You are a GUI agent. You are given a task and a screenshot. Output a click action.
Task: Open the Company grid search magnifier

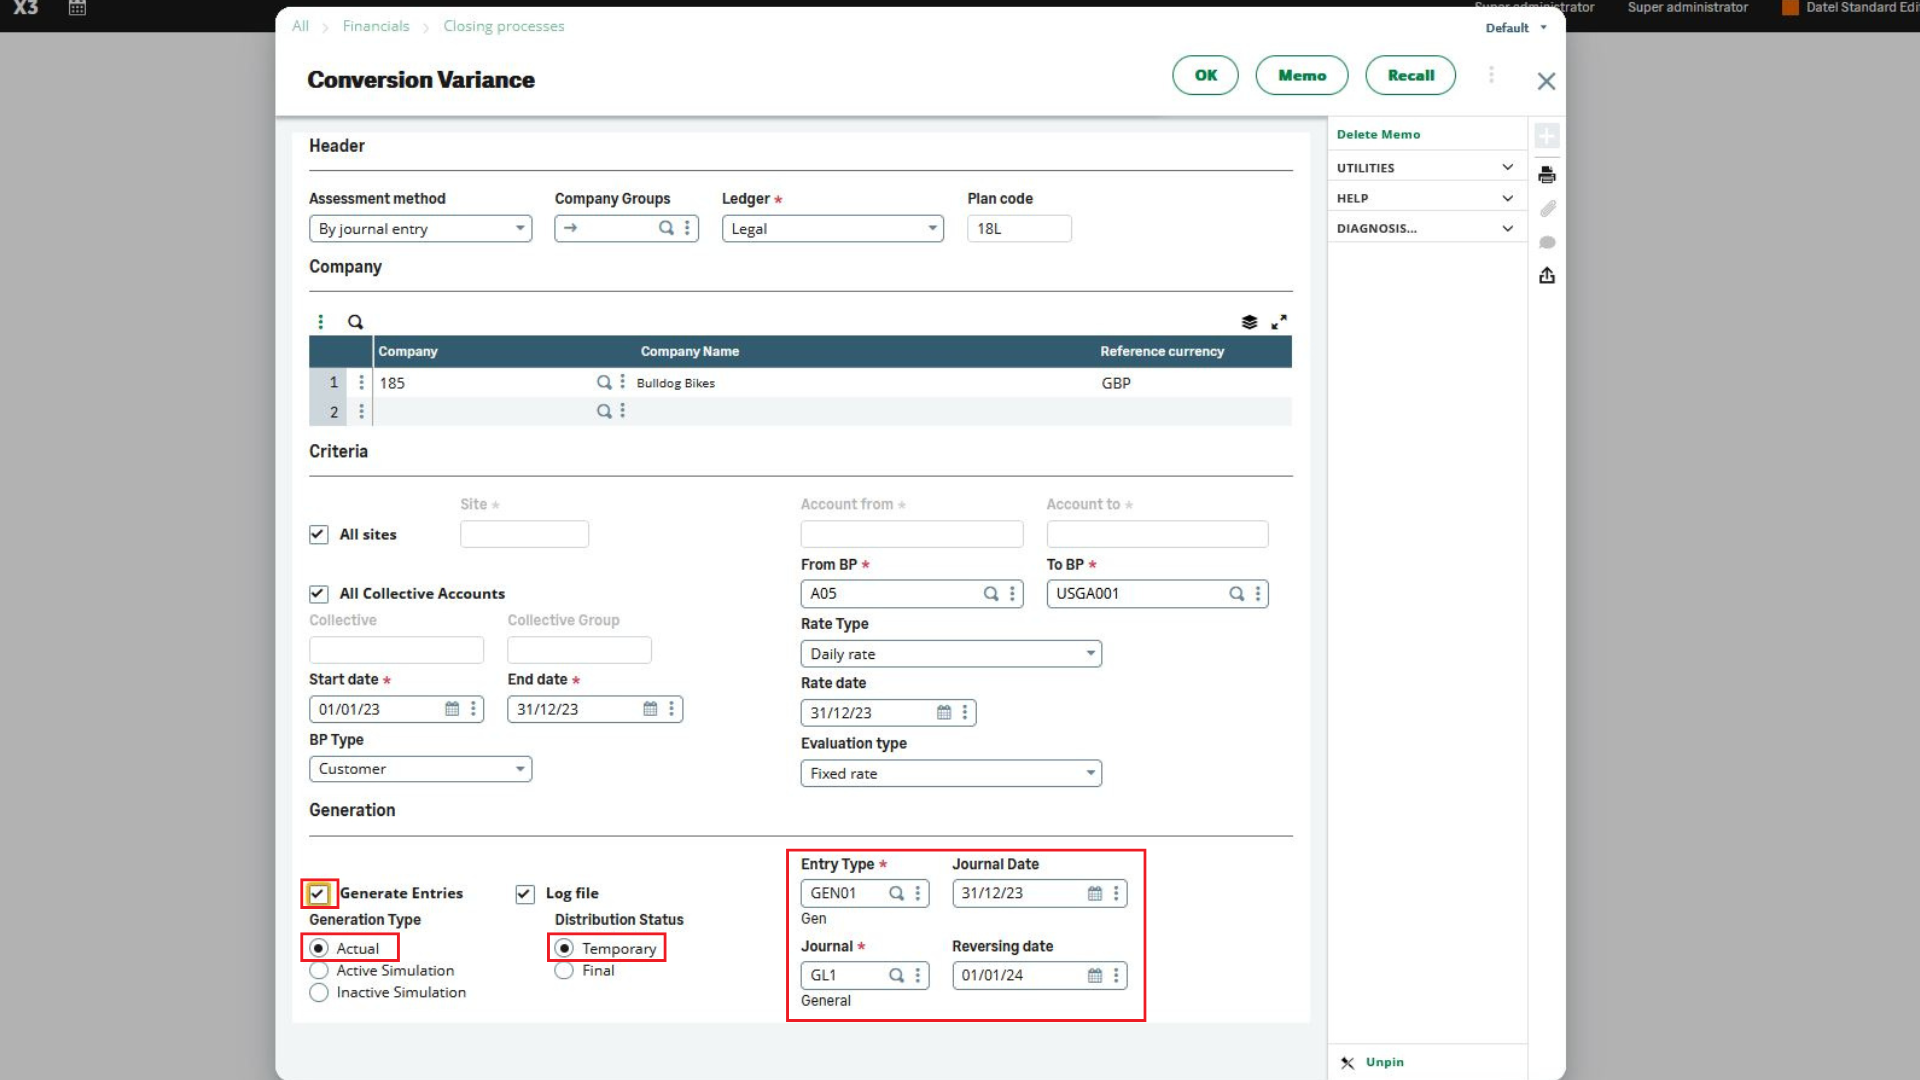[x=355, y=322]
